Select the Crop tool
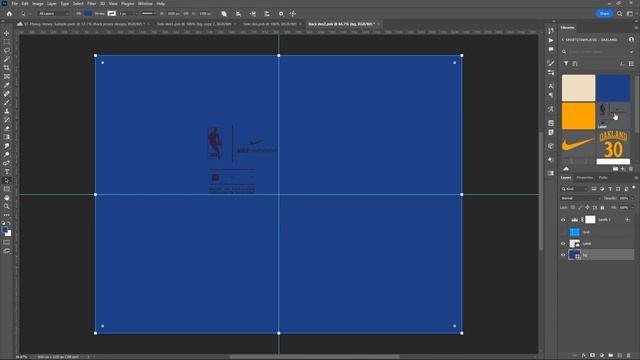The height and width of the screenshot is (360, 640). pyautogui.click(x=7, y=68)
